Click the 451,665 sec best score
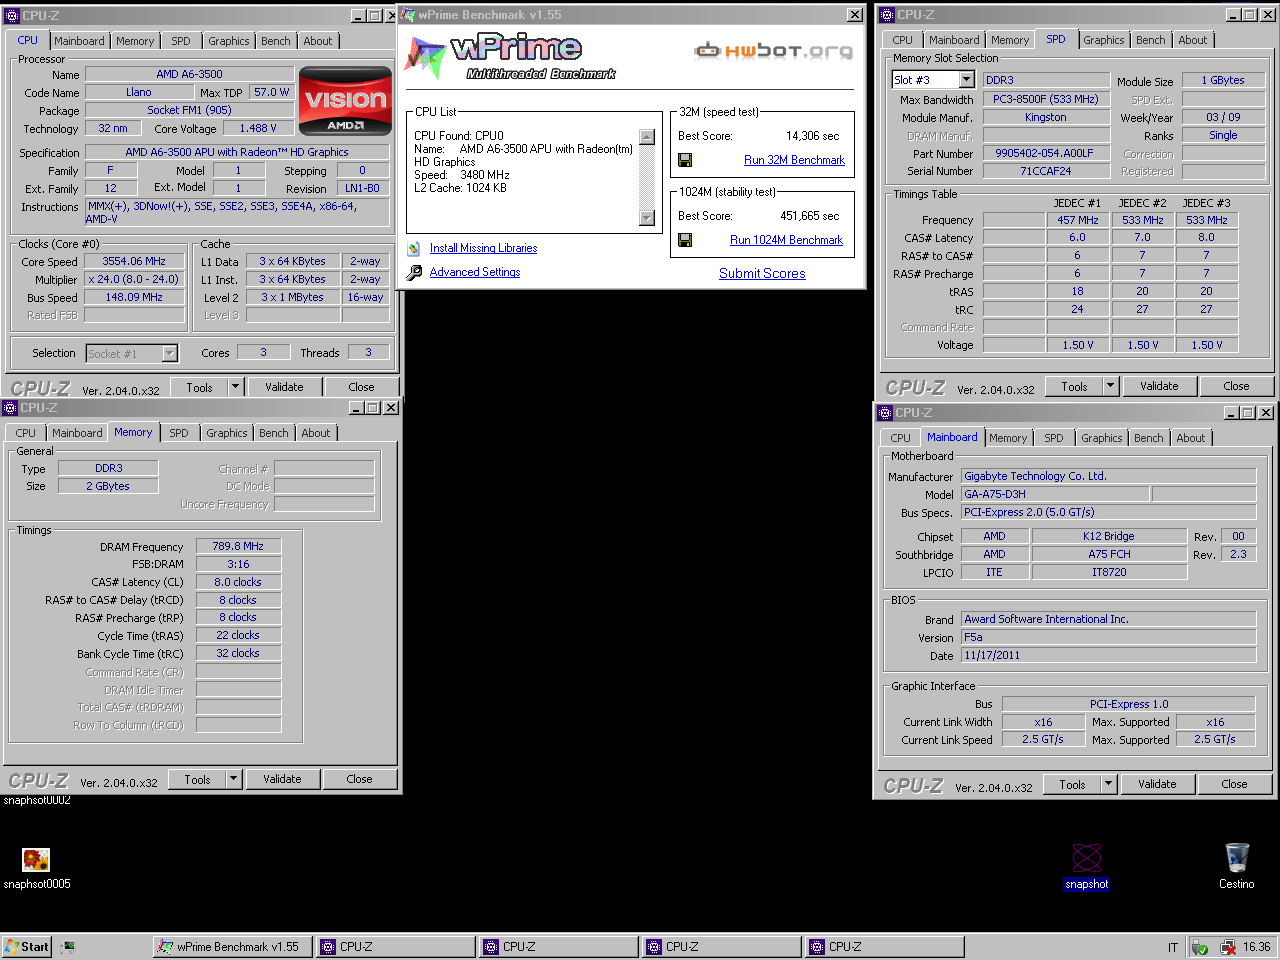Viewport: 1280px width, 960px height. (x=809, y=216)
